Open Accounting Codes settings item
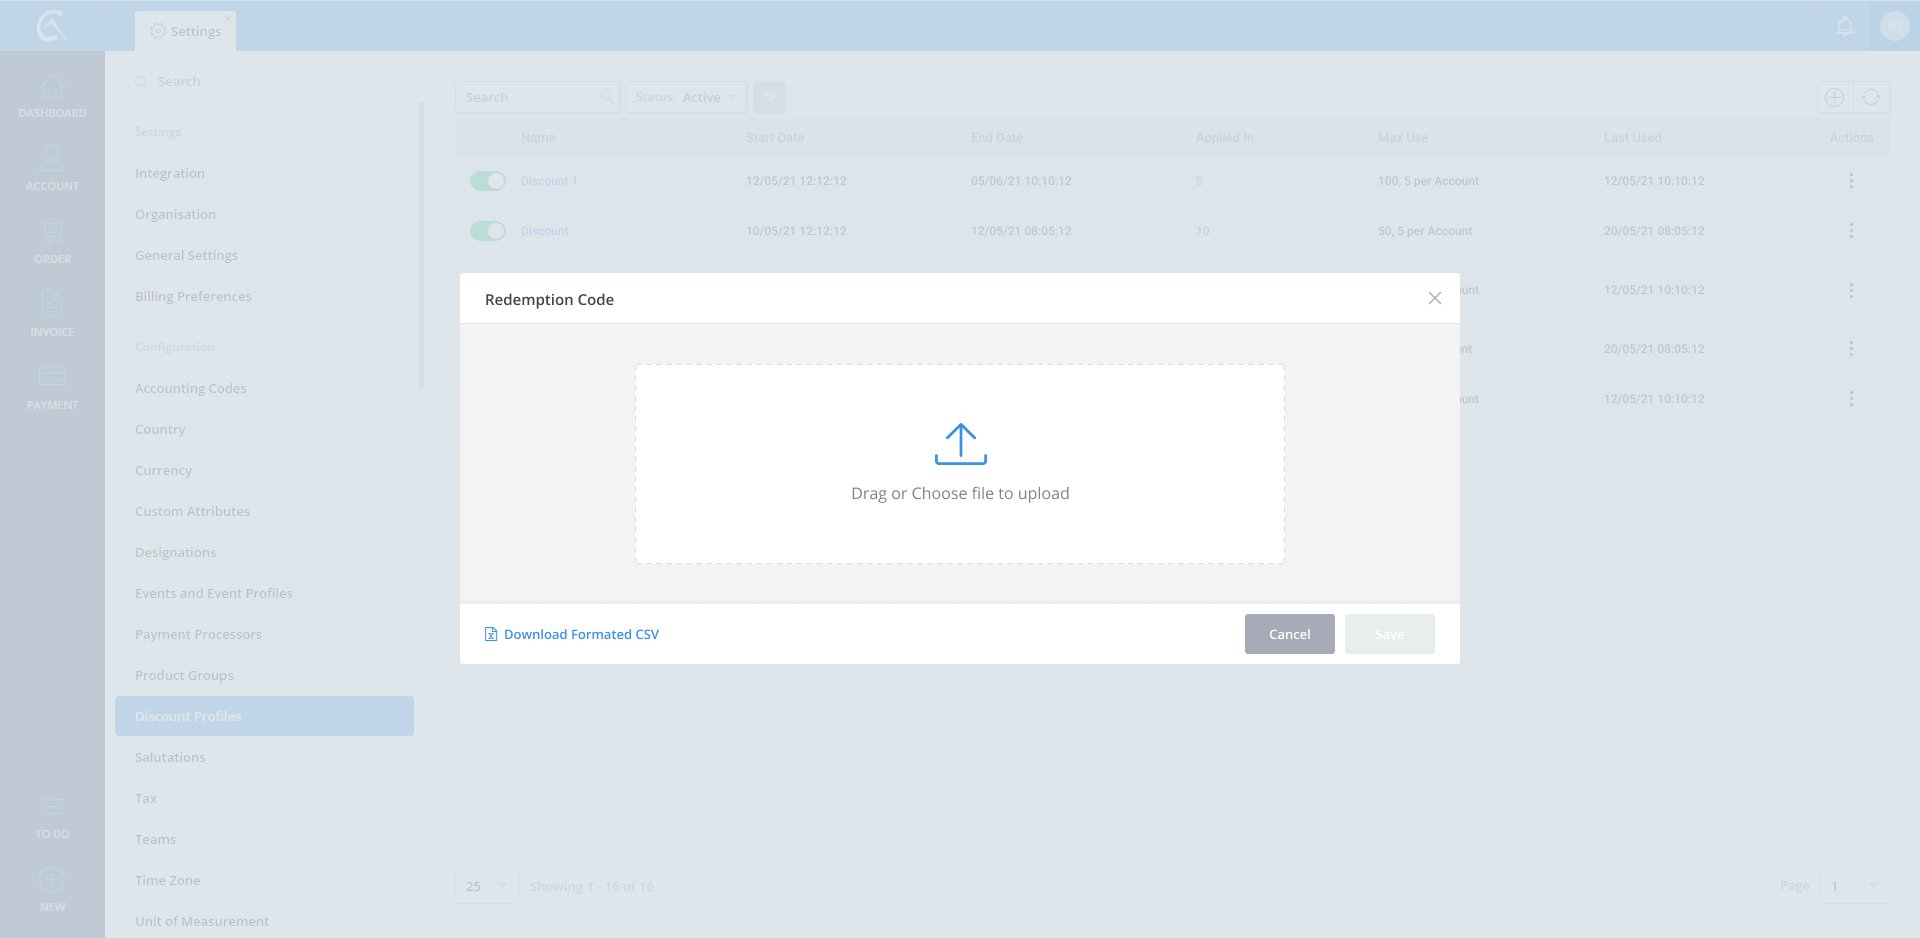The height and width of the screenshot is (938, 1920). tap(191, 388)
